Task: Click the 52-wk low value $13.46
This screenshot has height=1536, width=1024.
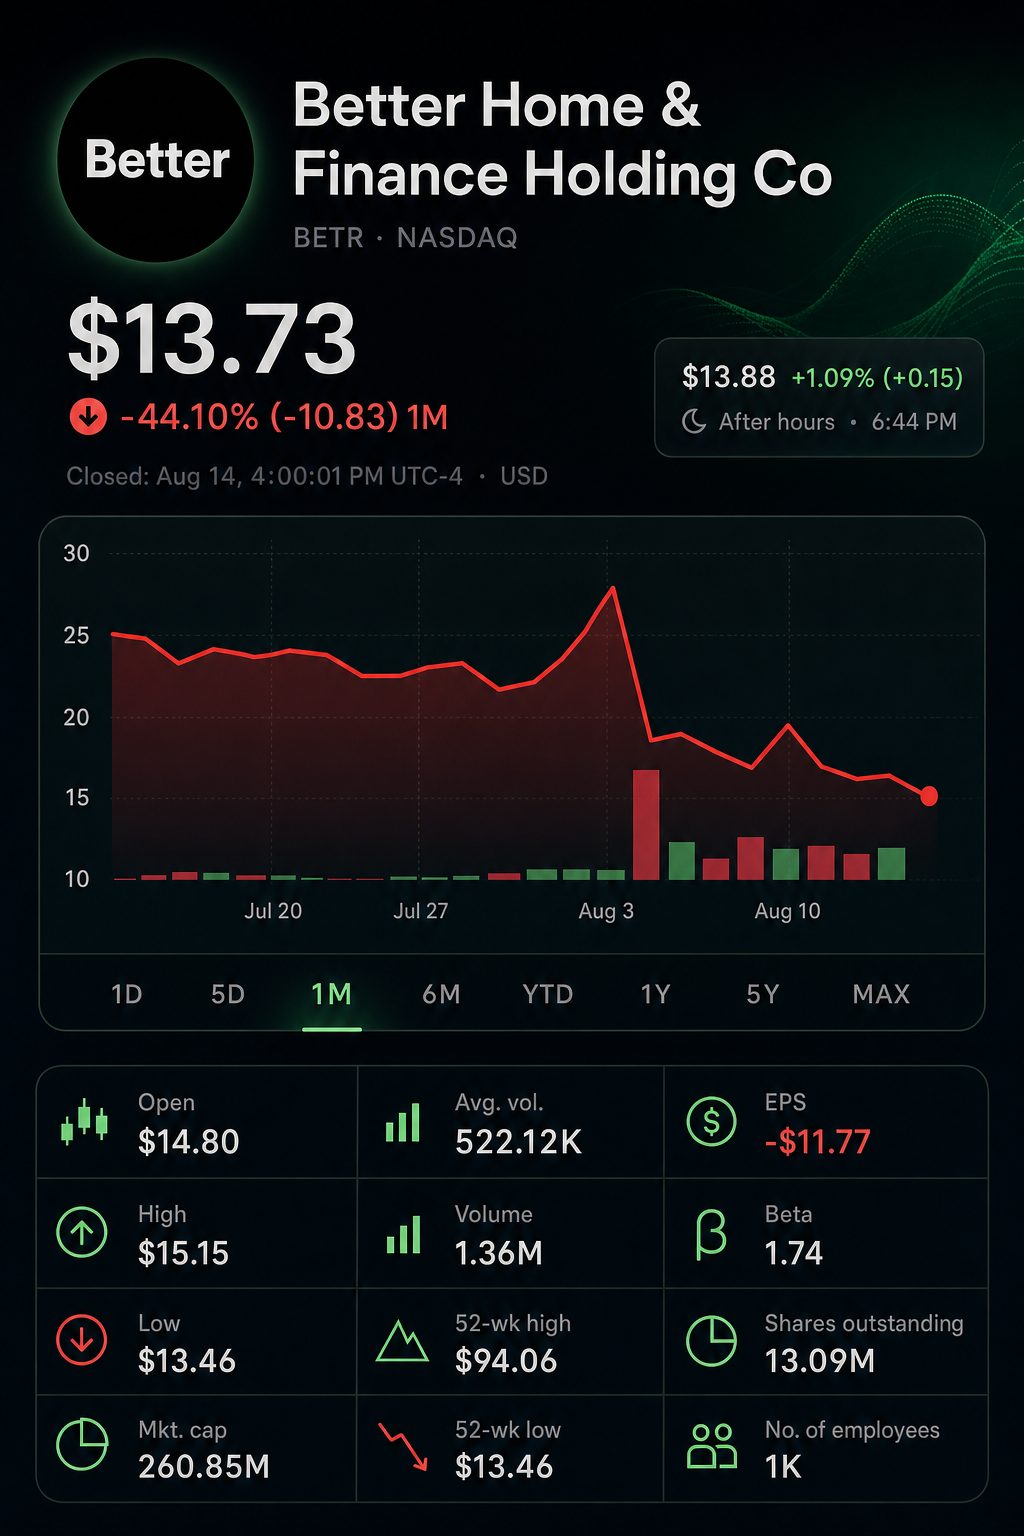Action: 504,1467
